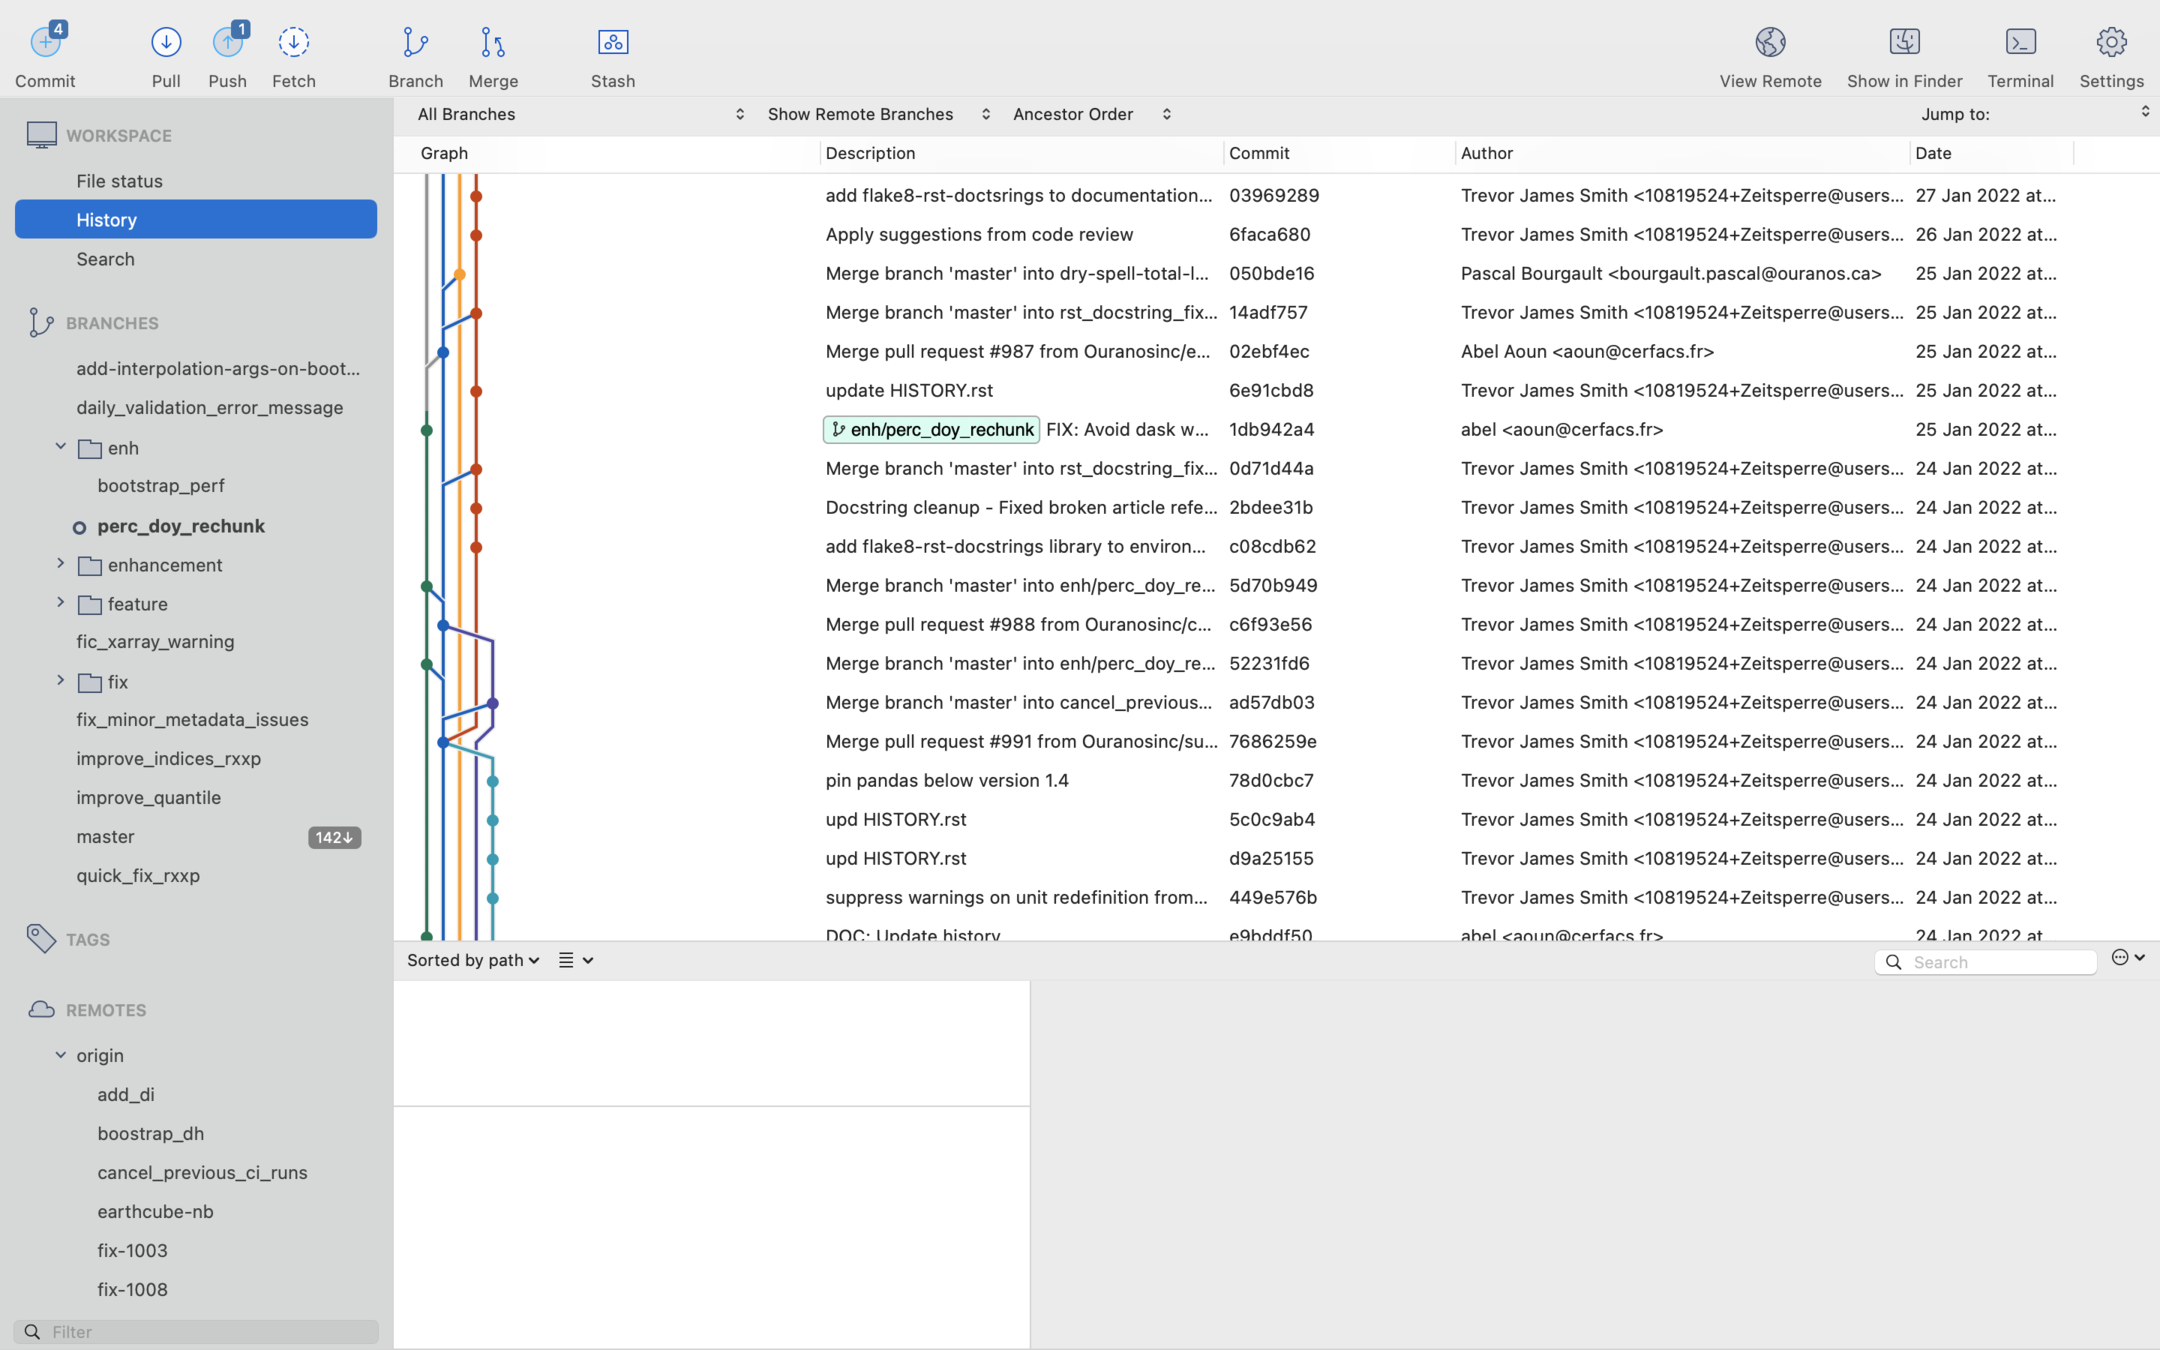Push commits with the Push icon

228,43
